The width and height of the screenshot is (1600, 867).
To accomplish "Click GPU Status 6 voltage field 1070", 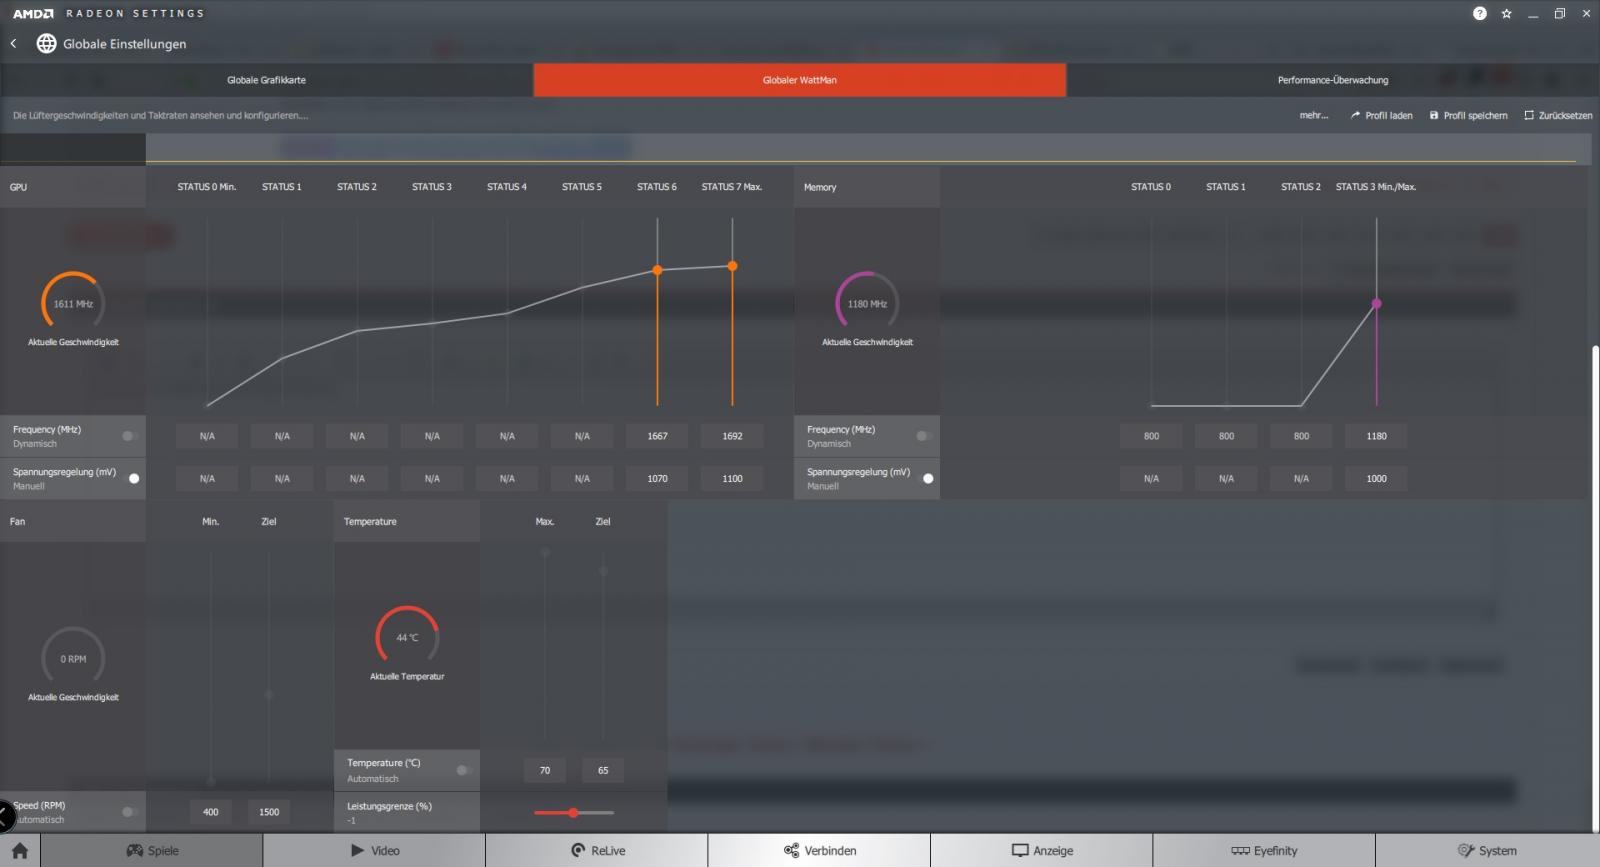I will (657, 478).
